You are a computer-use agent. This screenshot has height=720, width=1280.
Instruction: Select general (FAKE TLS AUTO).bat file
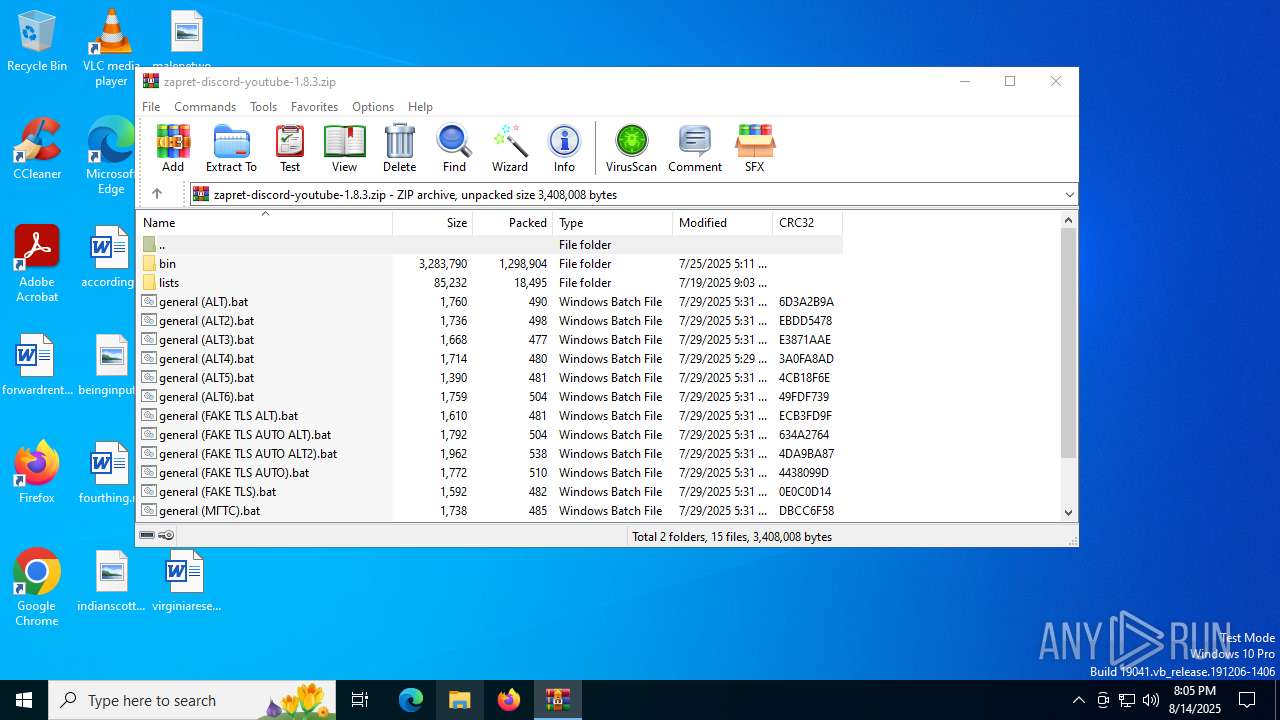coord(490,472)
